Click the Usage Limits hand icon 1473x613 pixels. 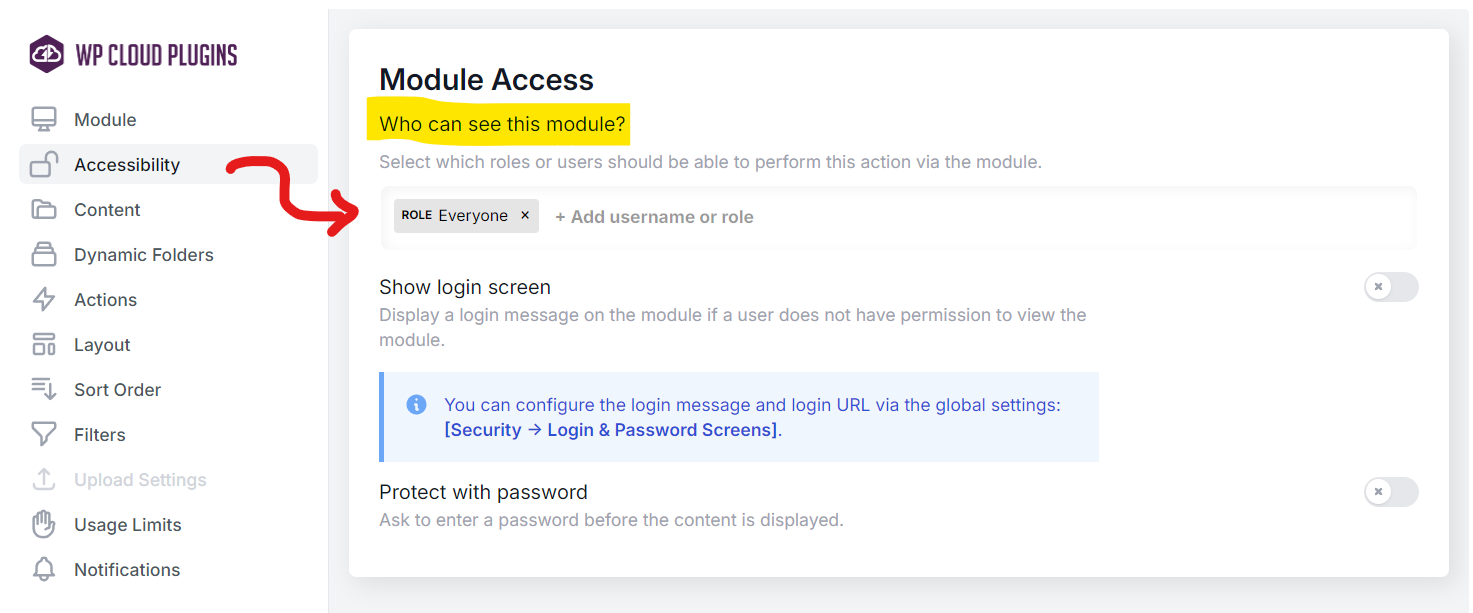[x=44, y=525]
